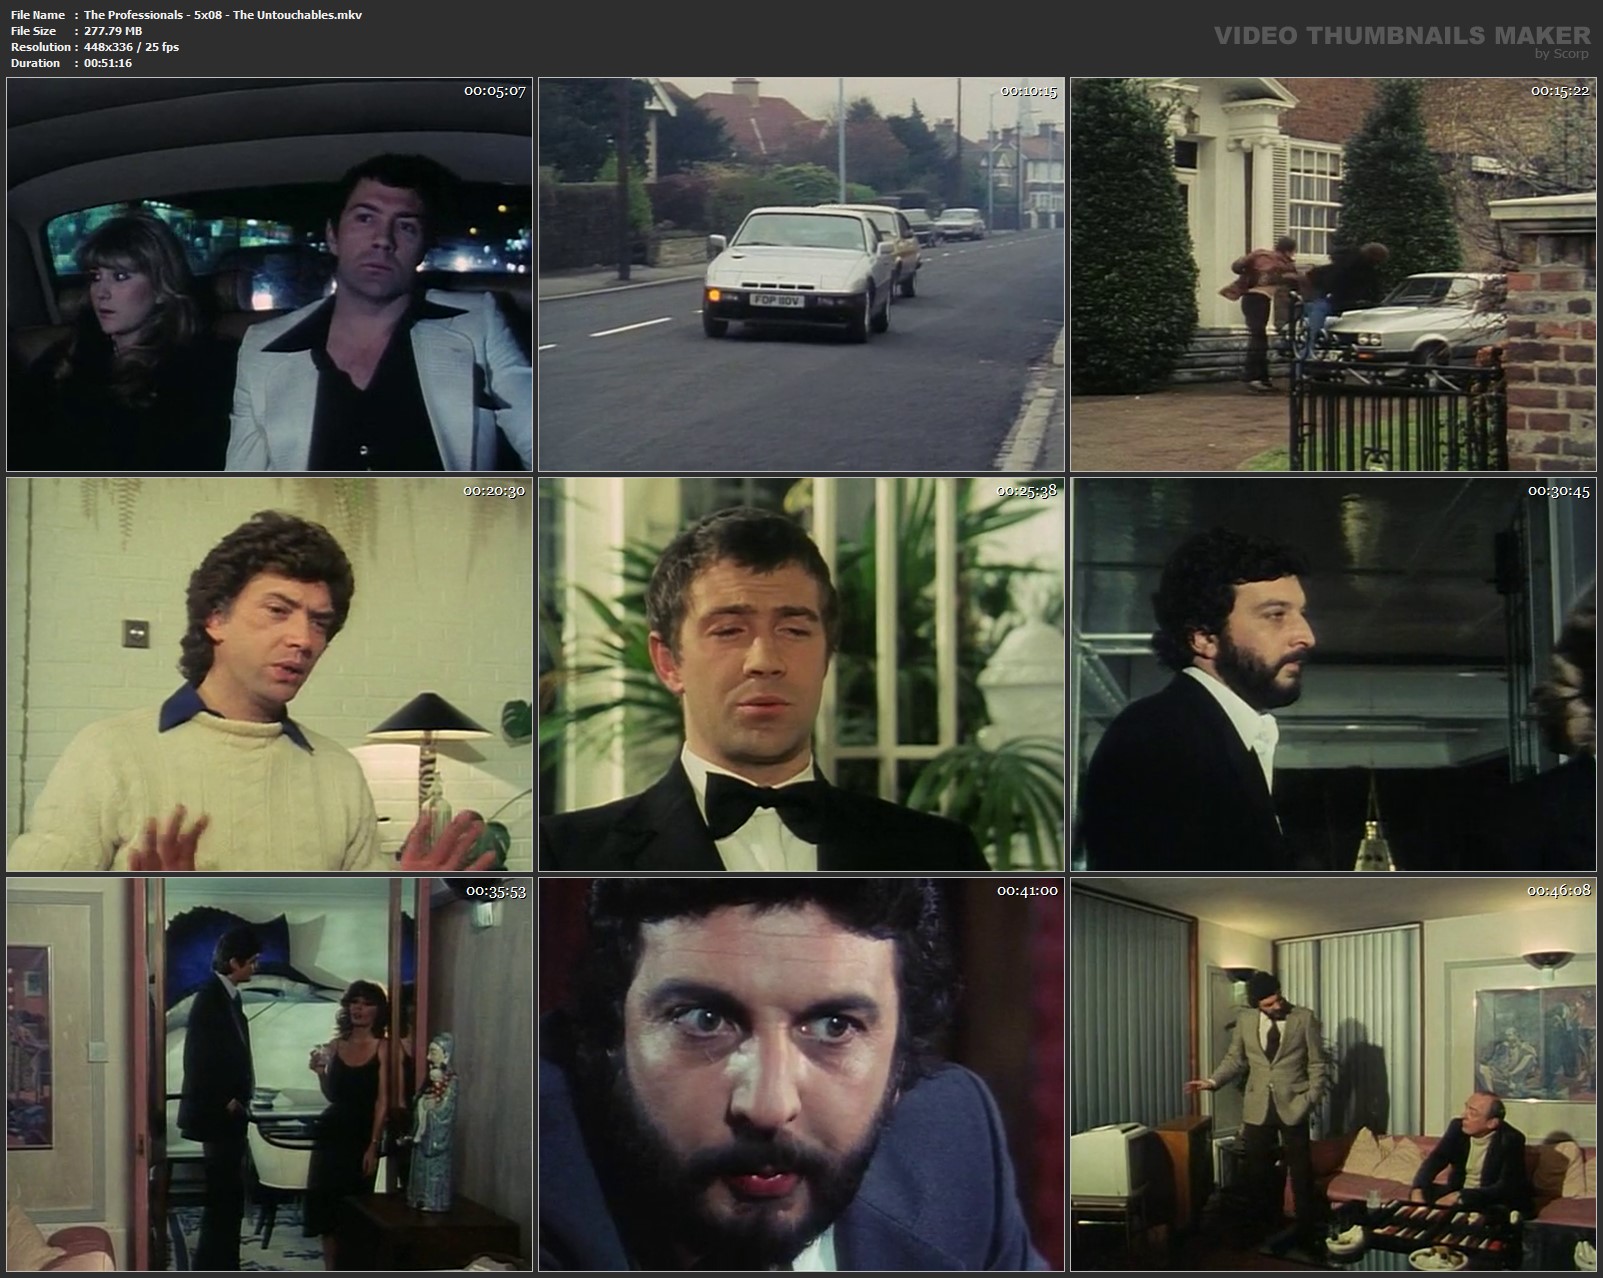Click the file name 'The Professionals - 5x08 - The Untouchables.mkv'
Image resolution: width=1603 pixels, height=1278 pixels.
pos(223,15)
